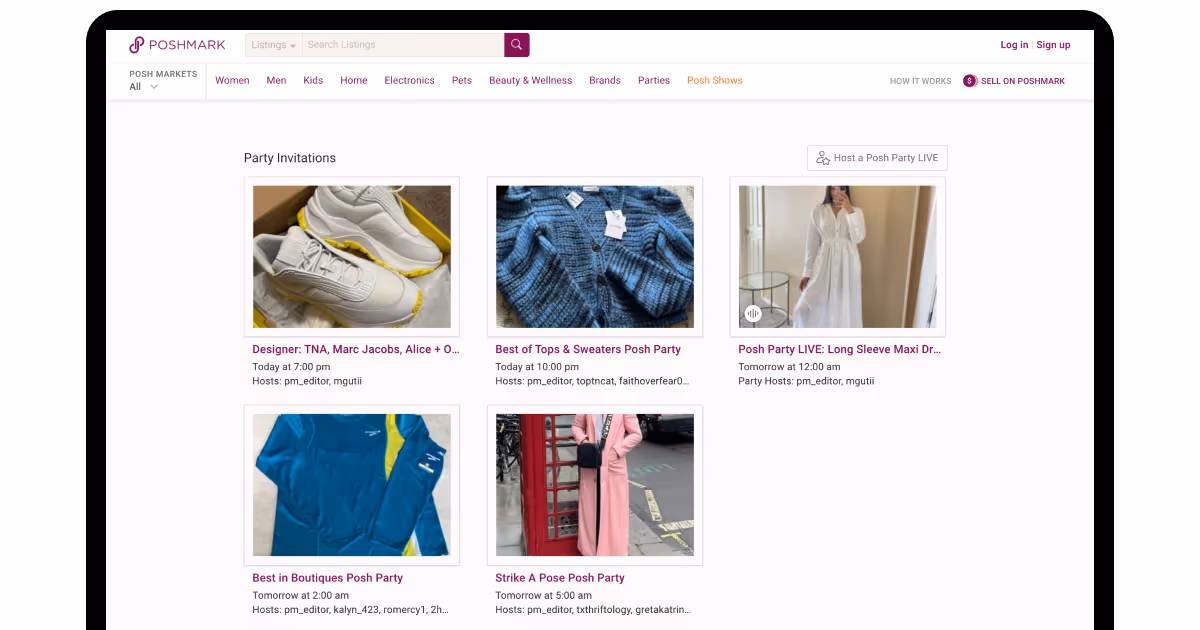Click 'Tomorrow at 5:00 am' text
This screenshot has height=630, width=1200.
tap(544, 595)
